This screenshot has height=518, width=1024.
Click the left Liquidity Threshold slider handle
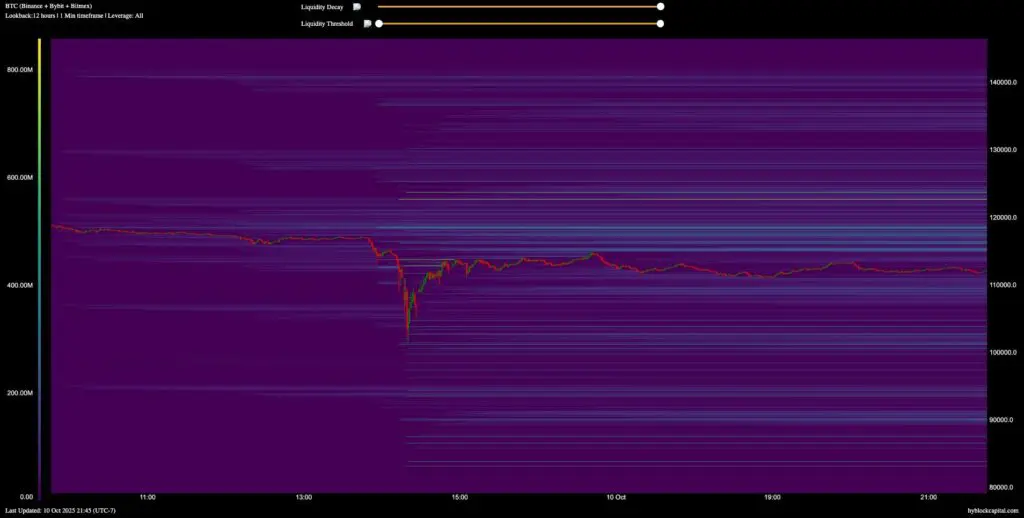point(378,23)
